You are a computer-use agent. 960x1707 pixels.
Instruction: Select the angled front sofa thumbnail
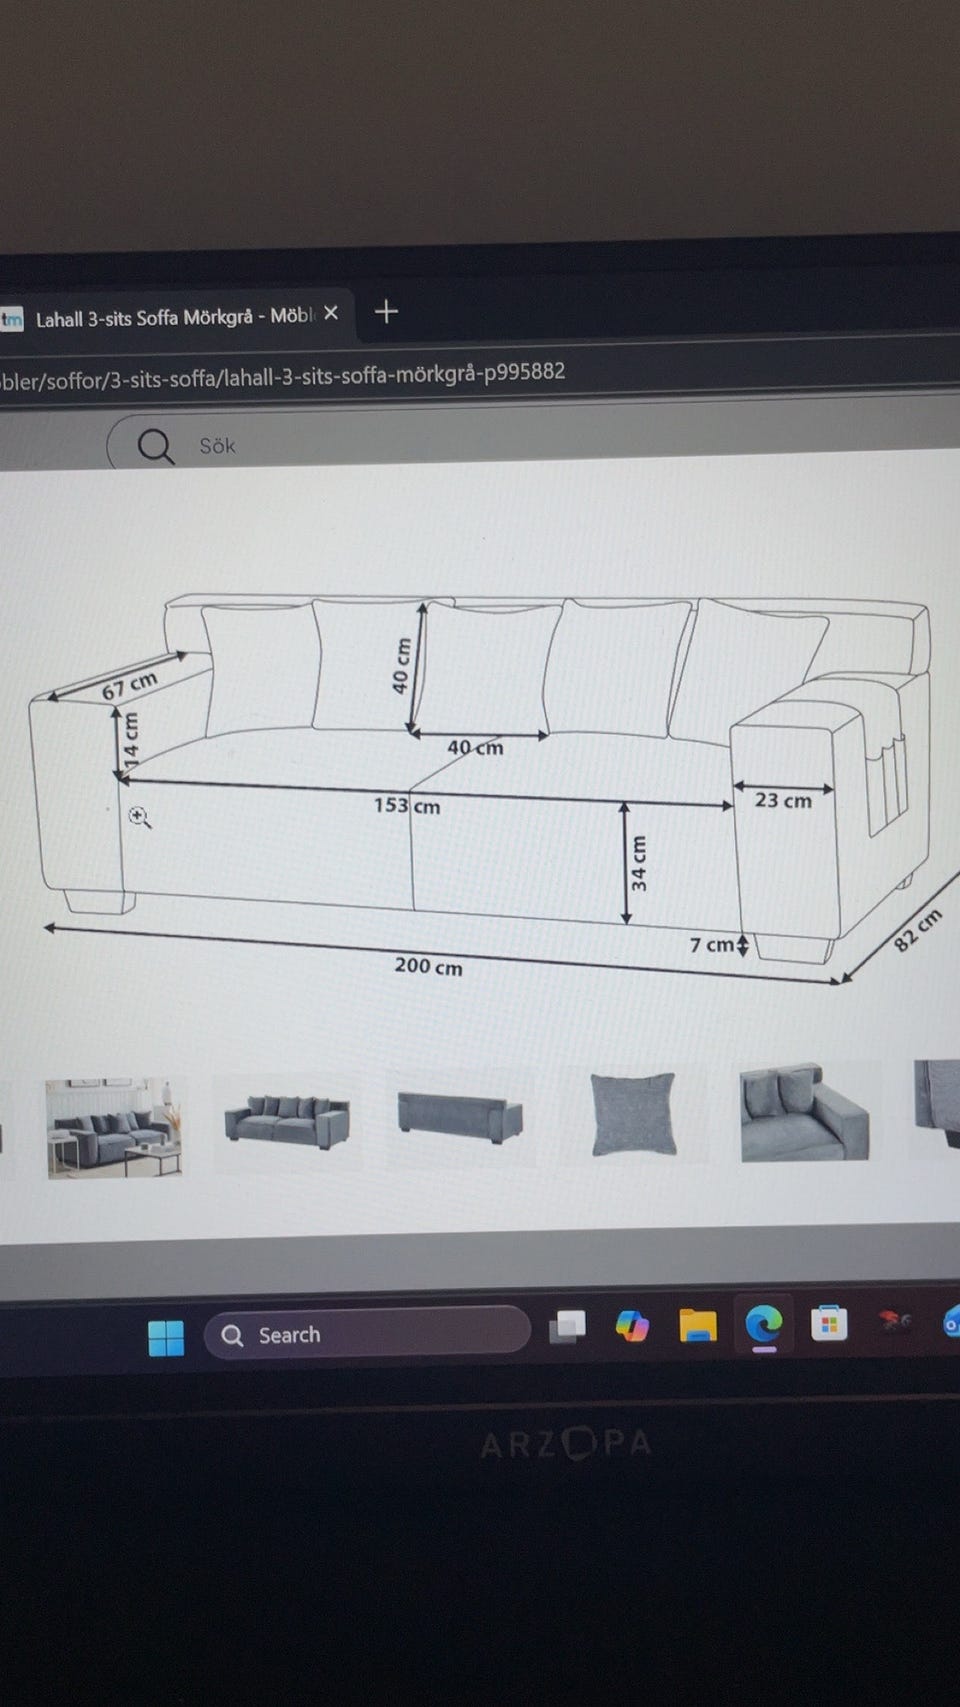pos(287,1121)
